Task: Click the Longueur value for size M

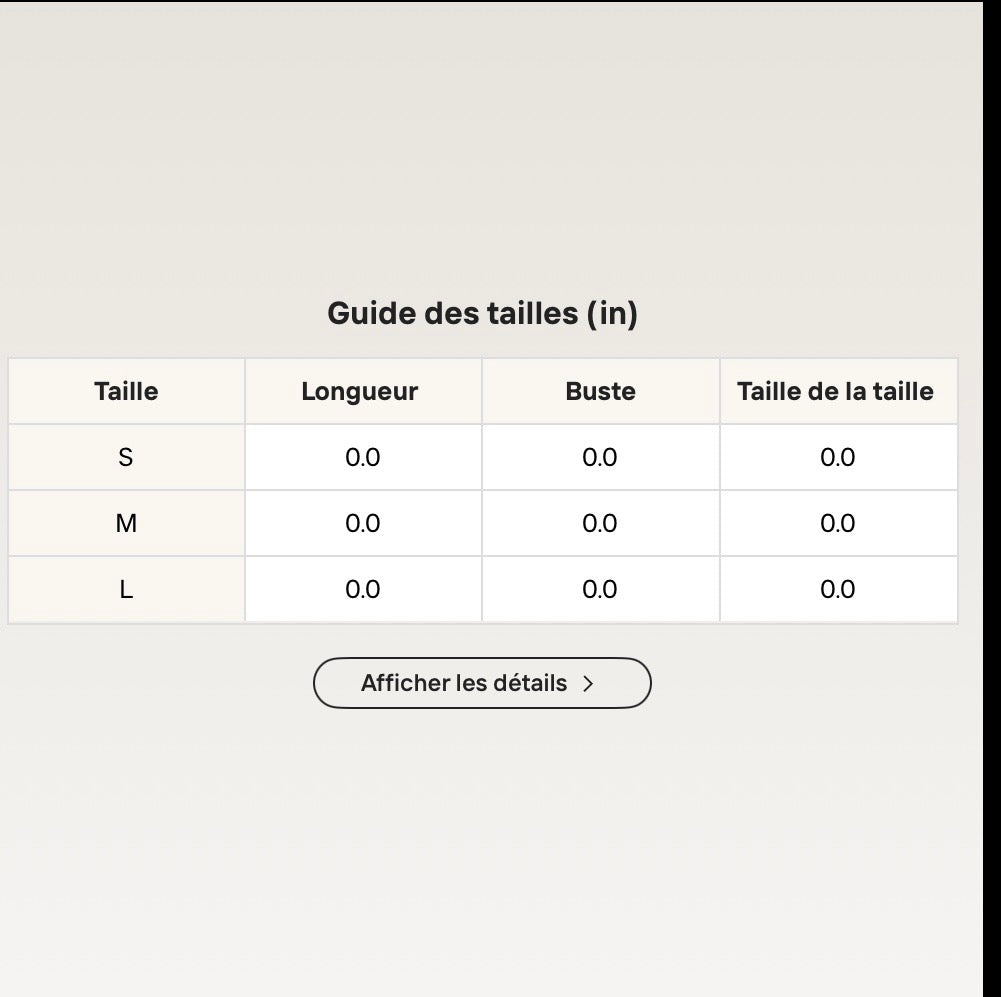Action: pyautogui.click(x=363, y=523)
